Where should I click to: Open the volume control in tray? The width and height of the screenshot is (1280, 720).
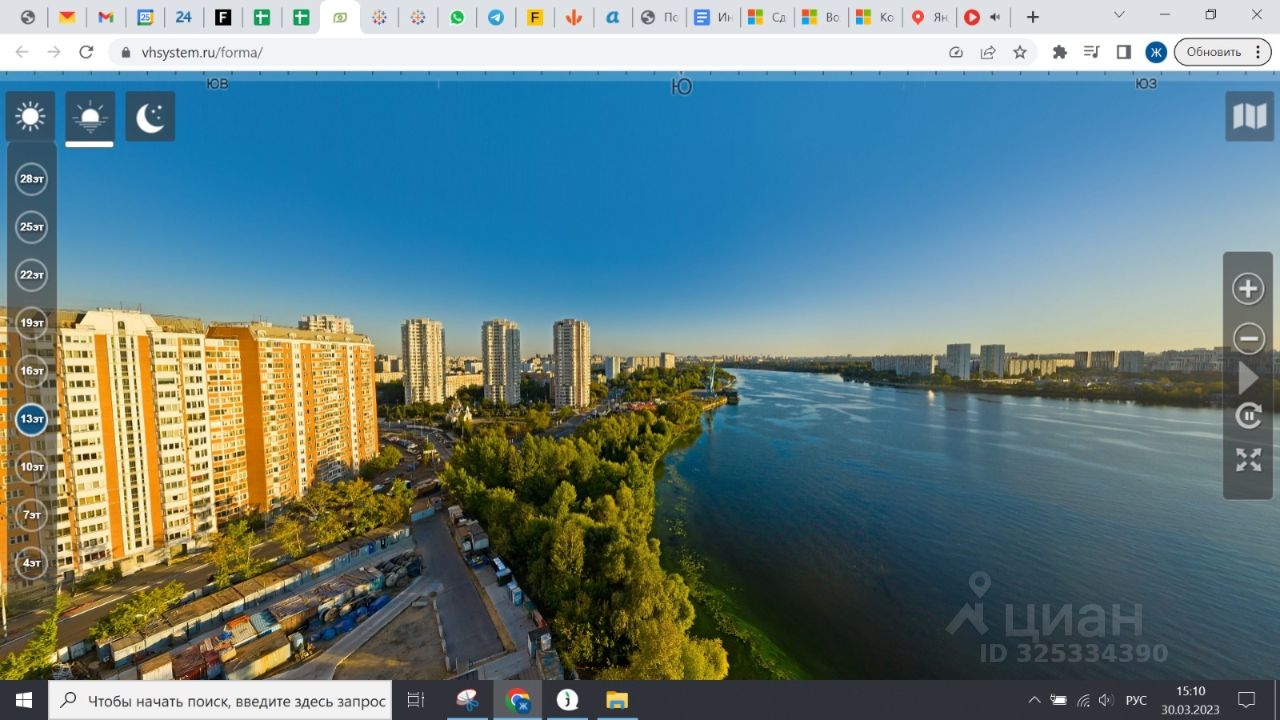[x=1106, y=700]
